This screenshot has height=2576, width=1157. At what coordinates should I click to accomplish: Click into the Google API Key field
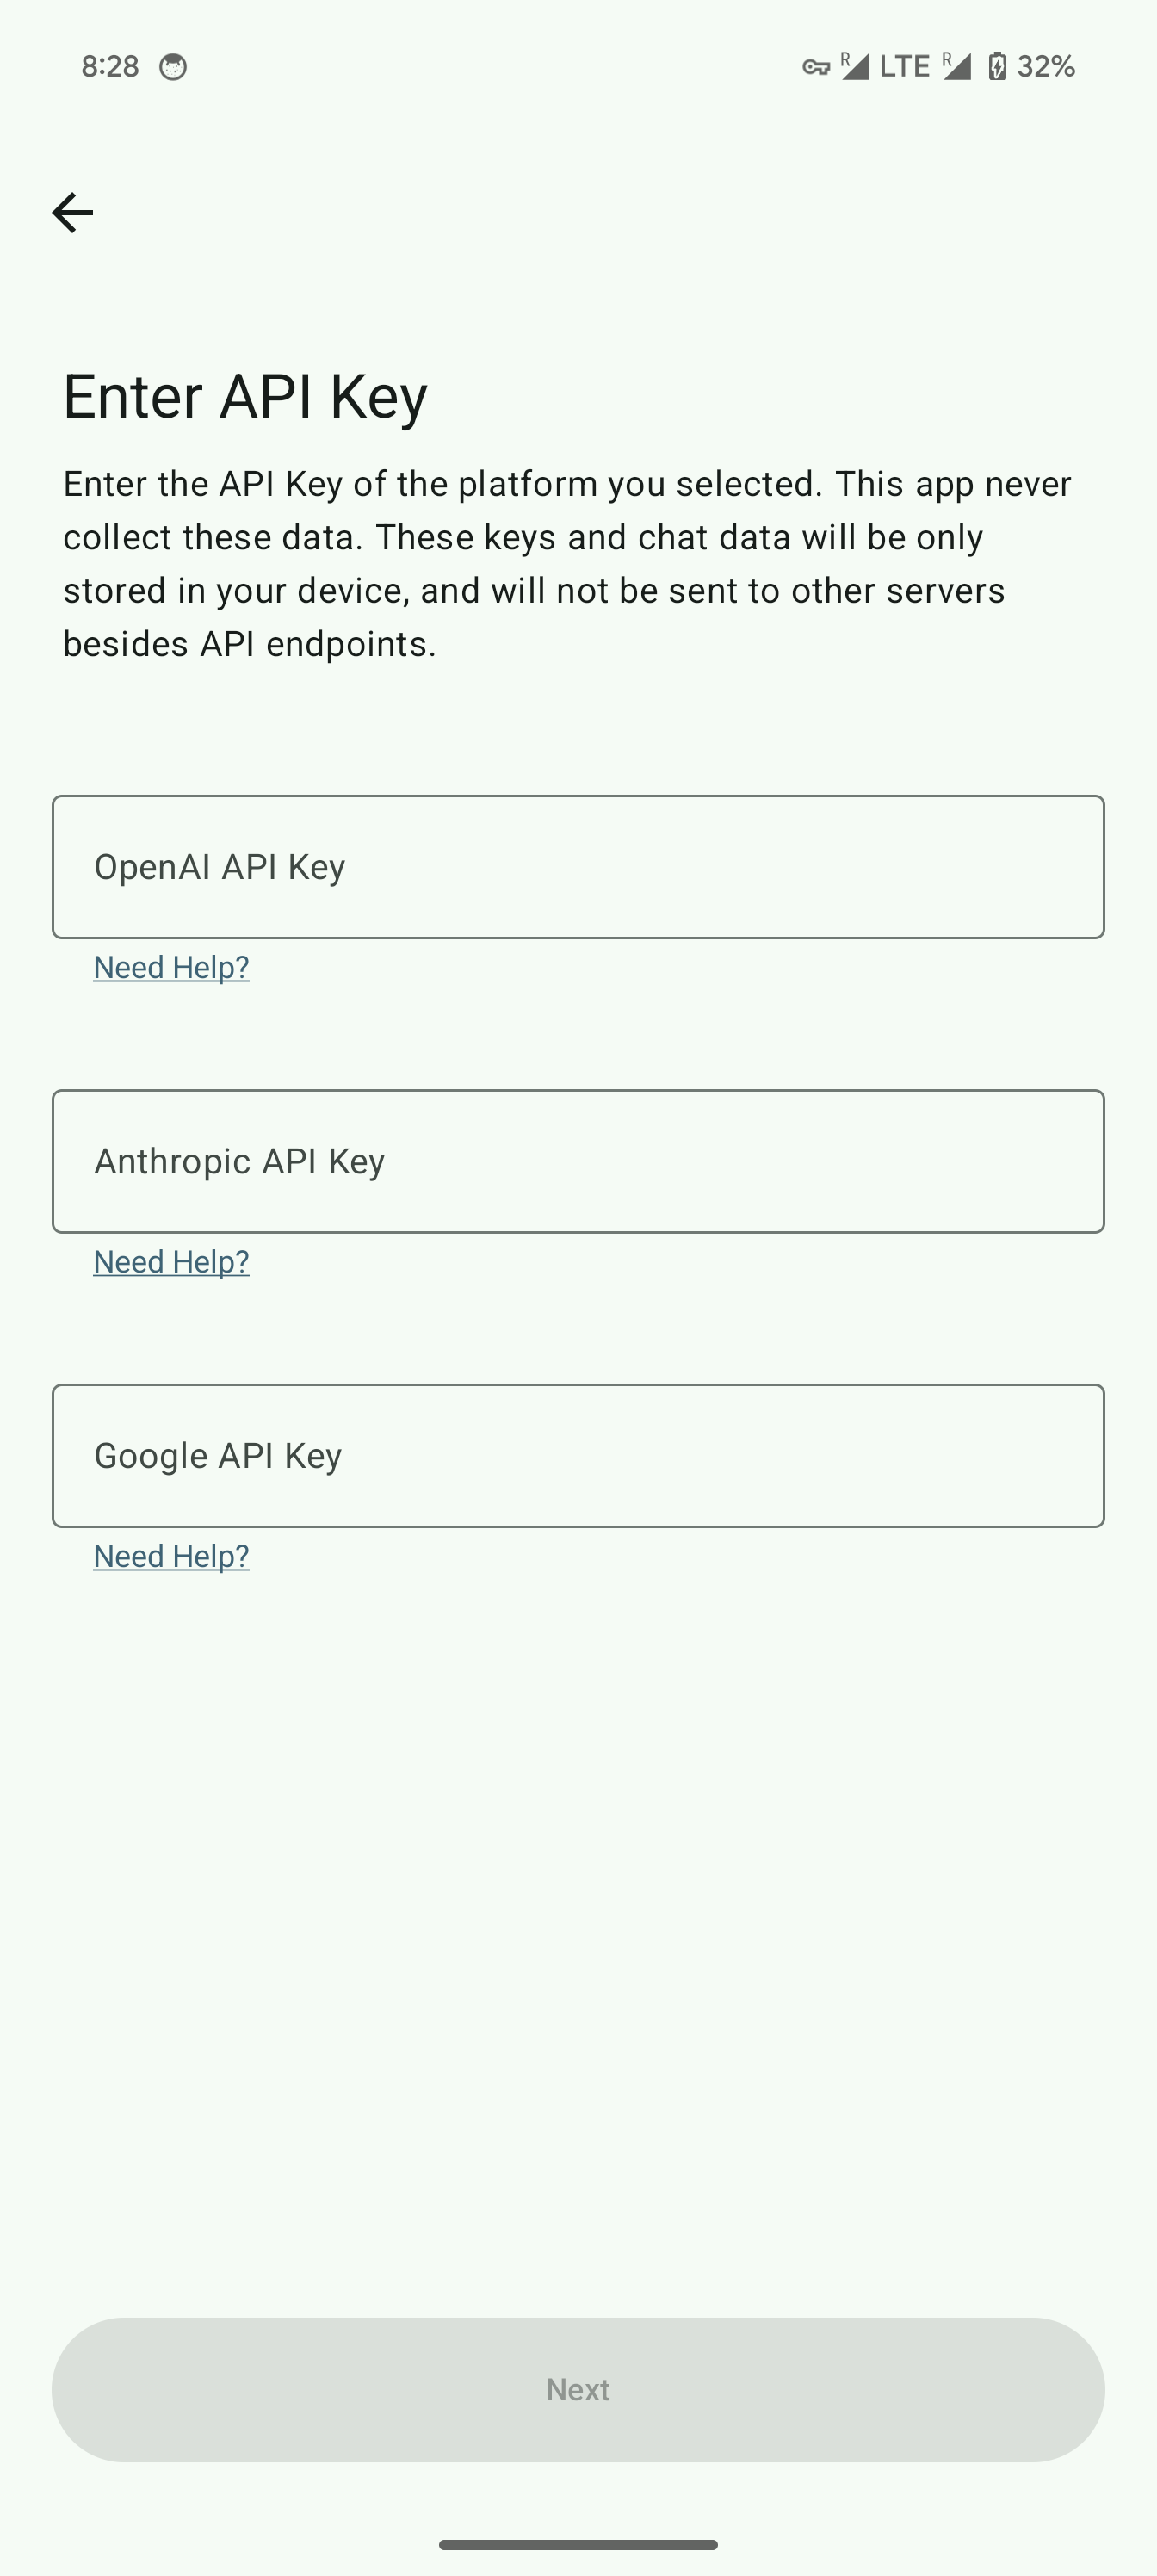[x=578, y=1456]
